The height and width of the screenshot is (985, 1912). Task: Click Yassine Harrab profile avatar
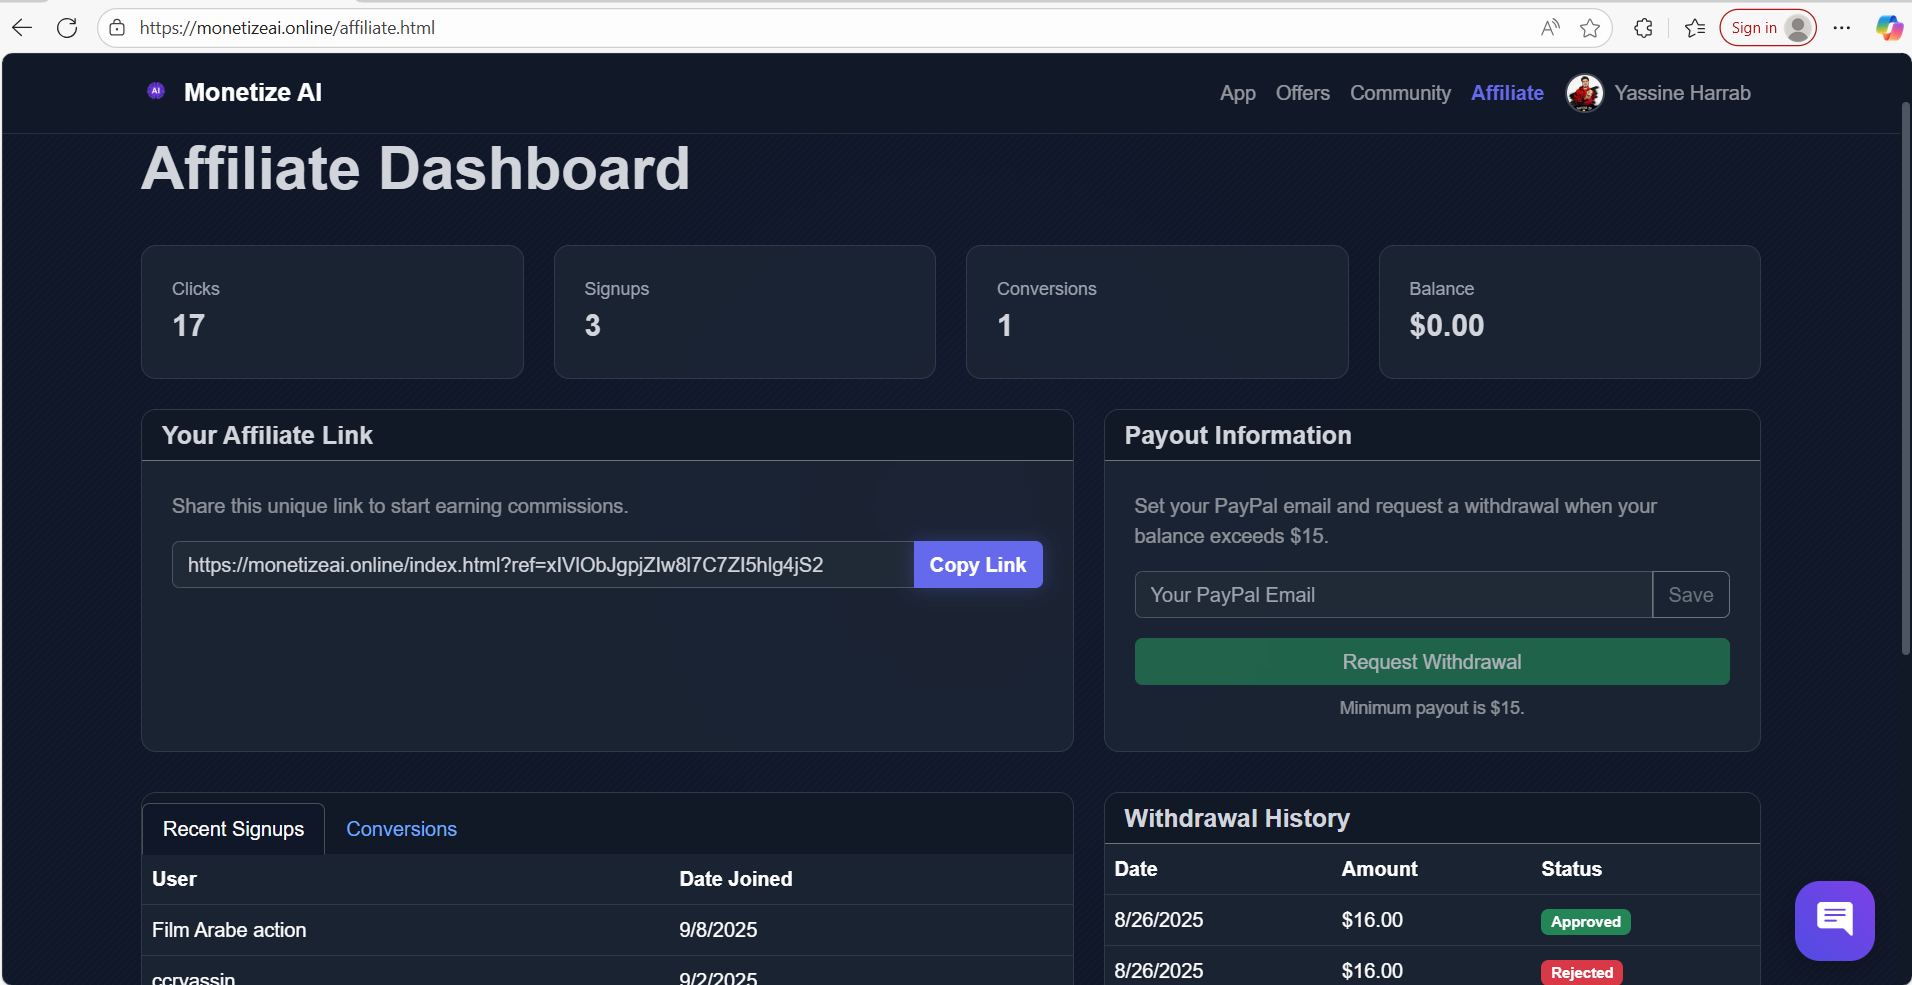pyautogui.click(x=1585, y=93)
